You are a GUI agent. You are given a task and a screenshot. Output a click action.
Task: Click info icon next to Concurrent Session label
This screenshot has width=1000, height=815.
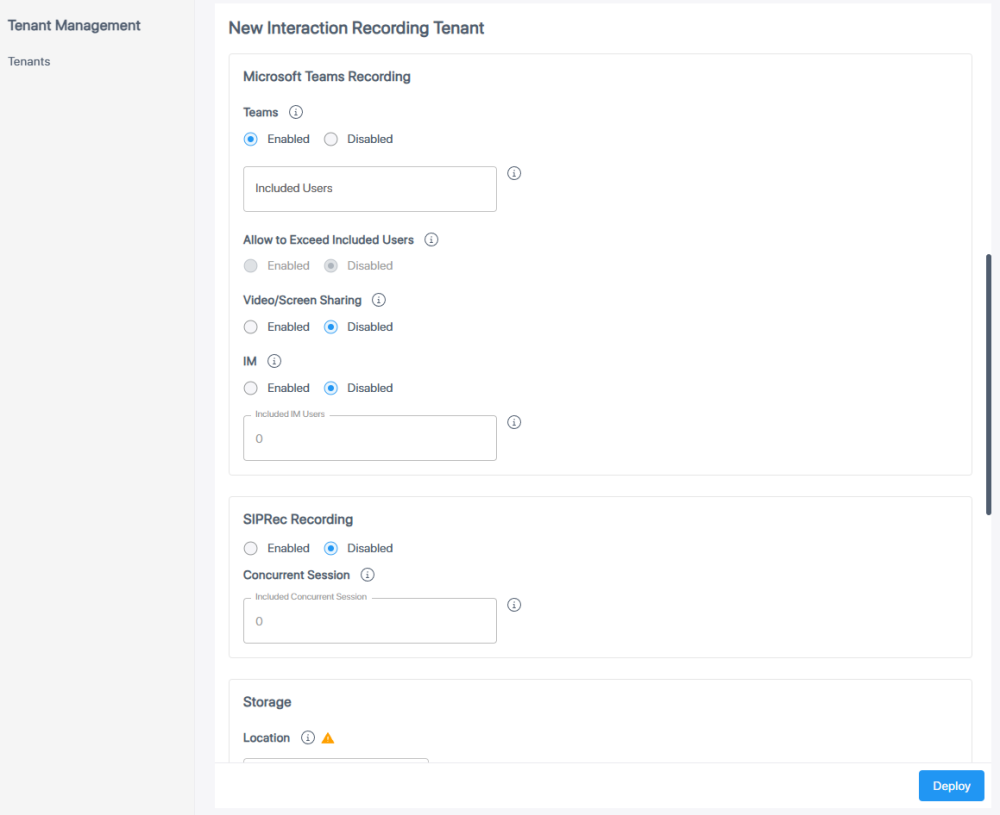click(367, 575)
